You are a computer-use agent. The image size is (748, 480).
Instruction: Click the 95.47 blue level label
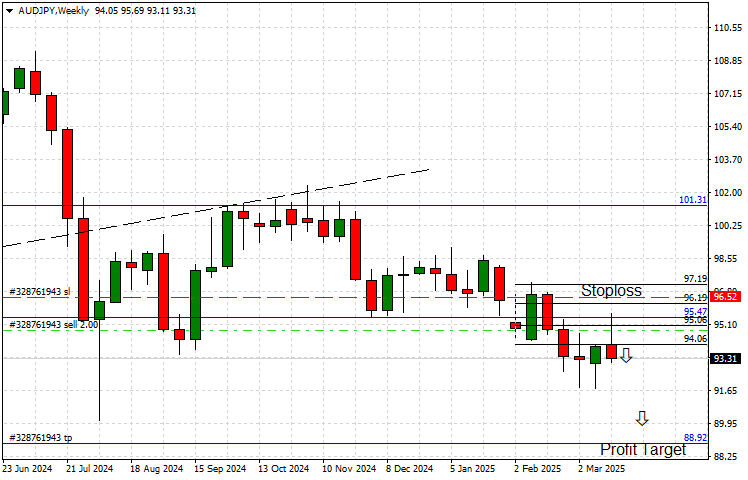(696, 311)
